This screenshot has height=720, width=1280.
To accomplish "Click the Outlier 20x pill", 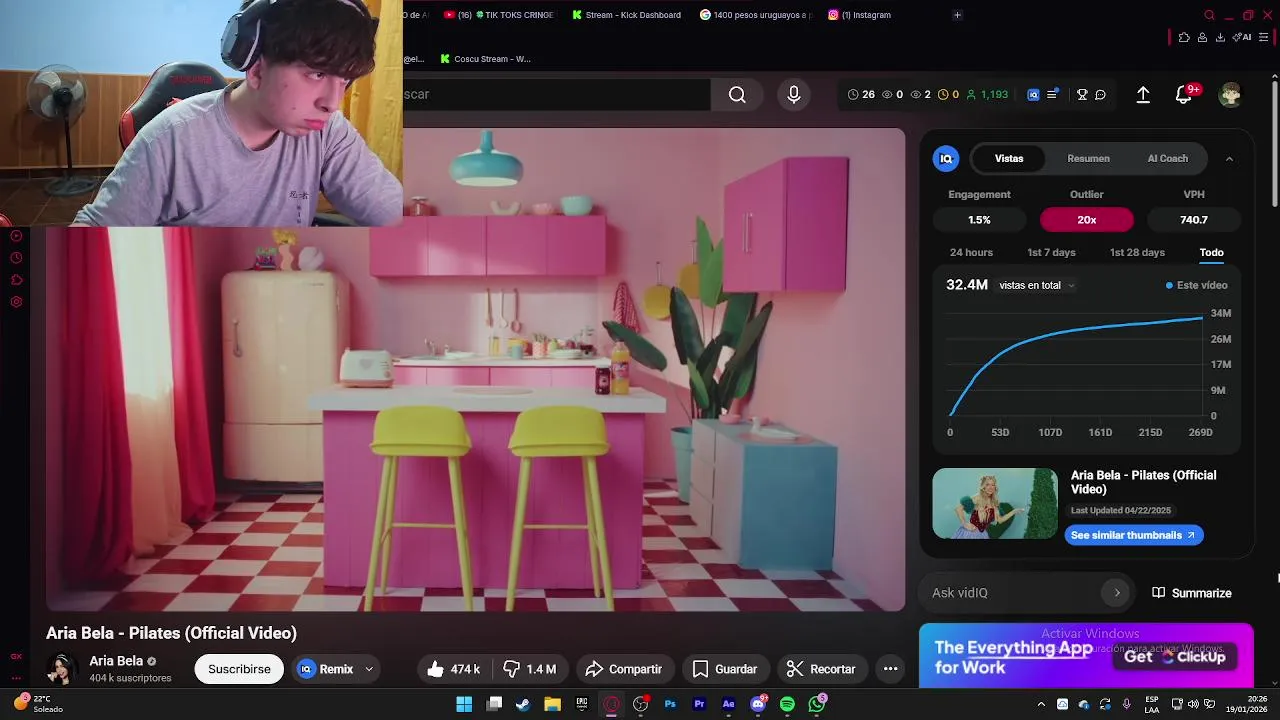I will coord(1087,220).
